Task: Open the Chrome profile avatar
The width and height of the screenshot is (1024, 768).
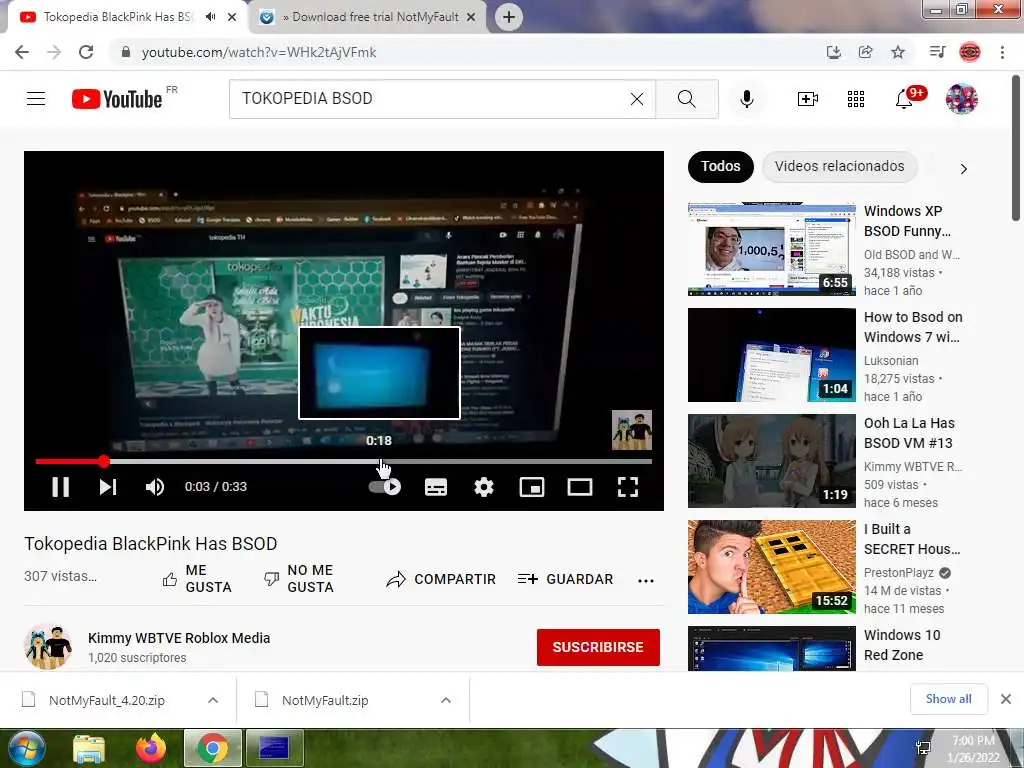Action: (970, 52)
